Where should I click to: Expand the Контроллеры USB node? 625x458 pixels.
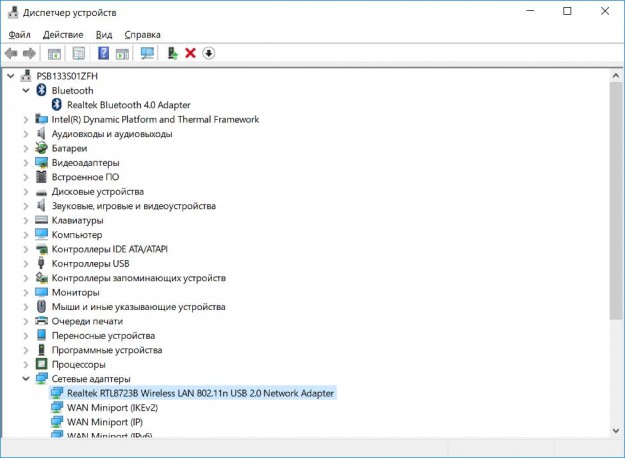pyautogui.click(x=26, y=263)
